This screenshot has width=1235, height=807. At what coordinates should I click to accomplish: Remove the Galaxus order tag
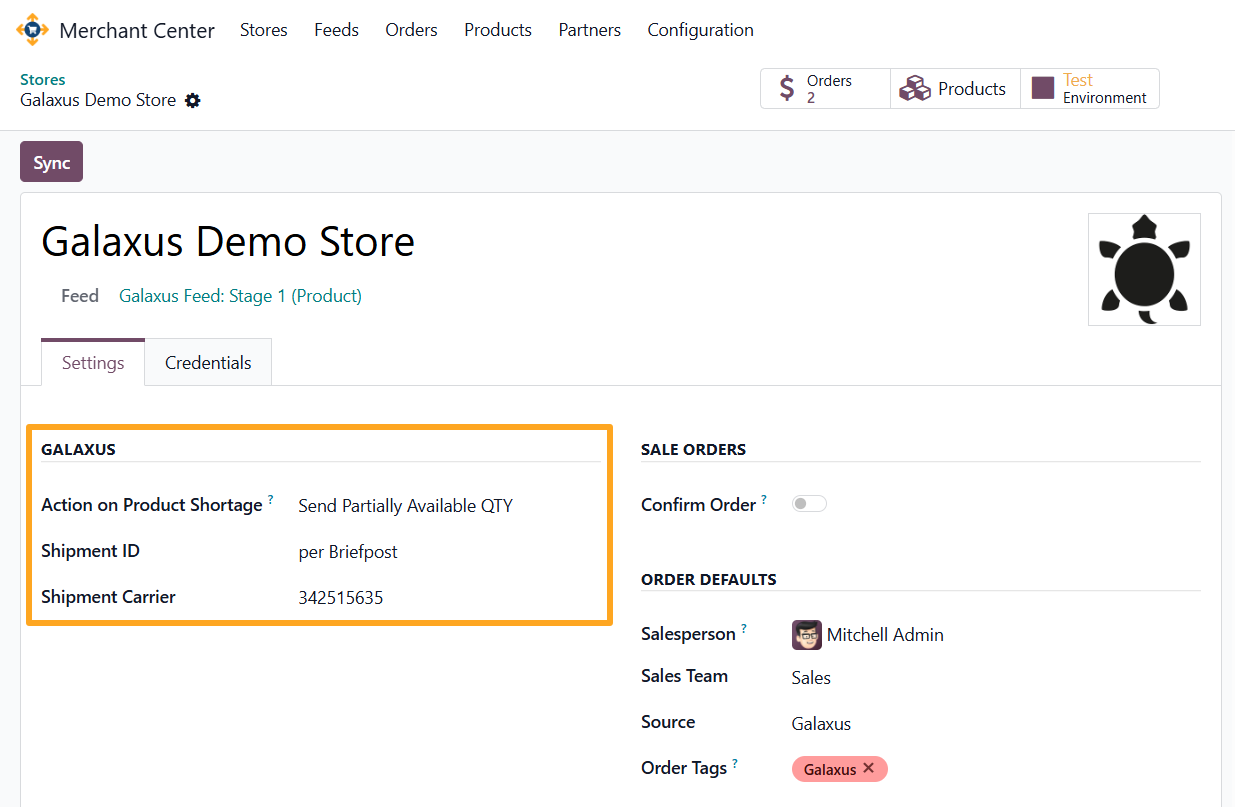(x=868, y=768)
